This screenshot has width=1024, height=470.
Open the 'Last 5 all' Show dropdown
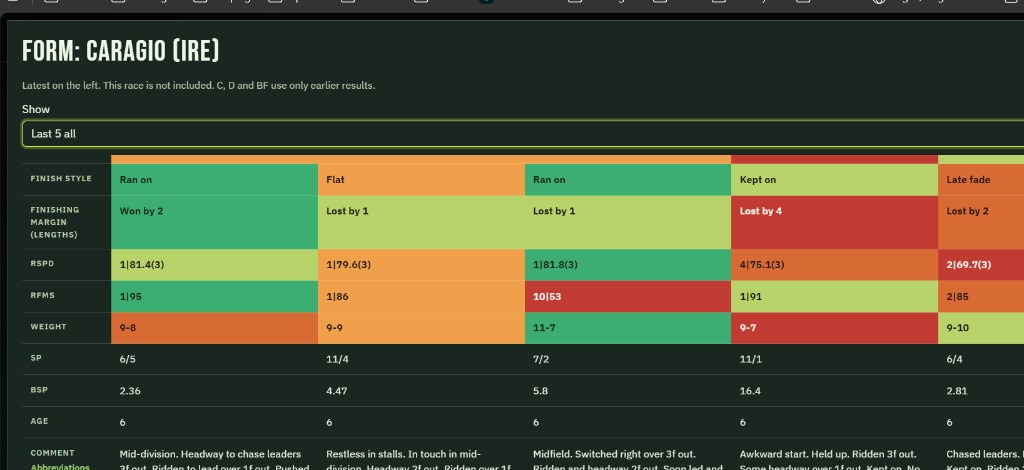point(522,133)
